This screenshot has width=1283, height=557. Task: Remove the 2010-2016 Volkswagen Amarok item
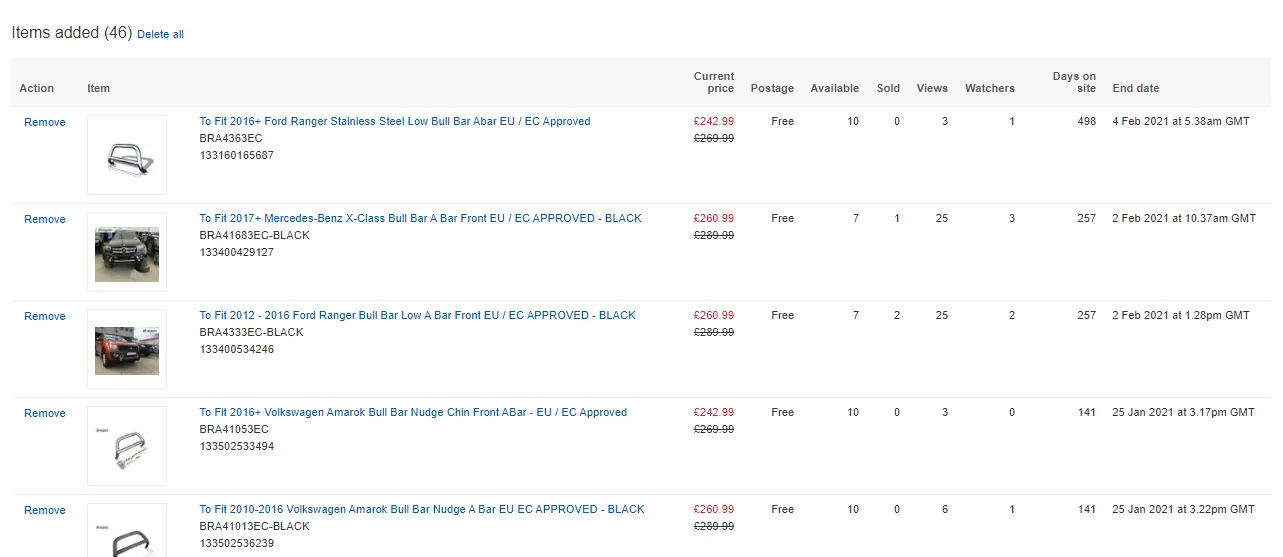pyautogui.click(x=45, y=510)
